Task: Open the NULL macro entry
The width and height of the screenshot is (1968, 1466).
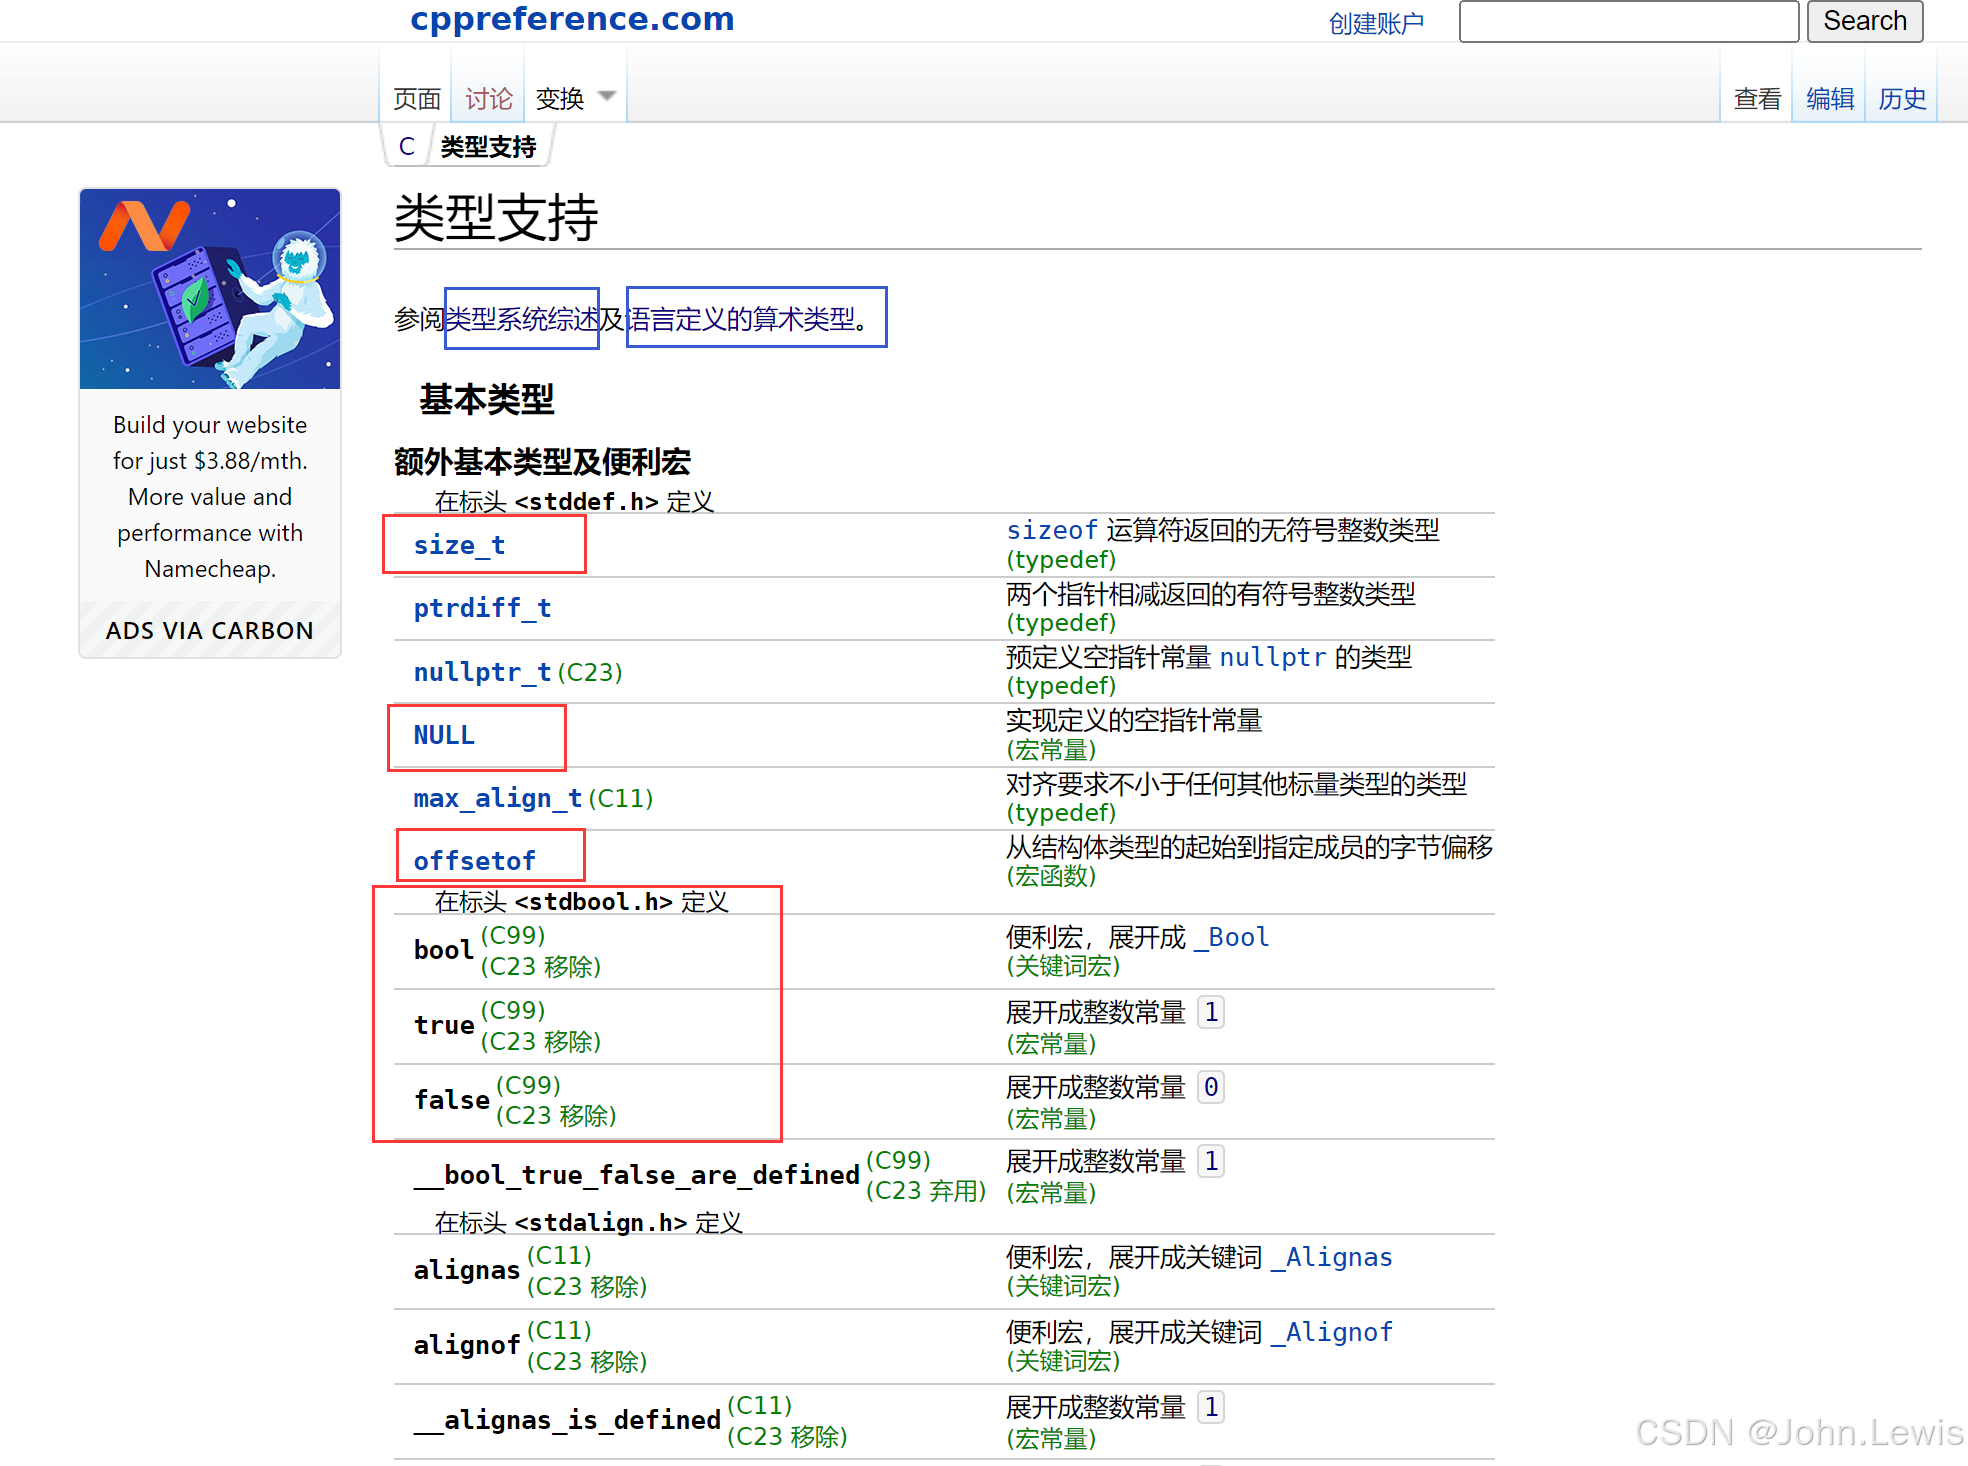Action: tap(444, 735)
